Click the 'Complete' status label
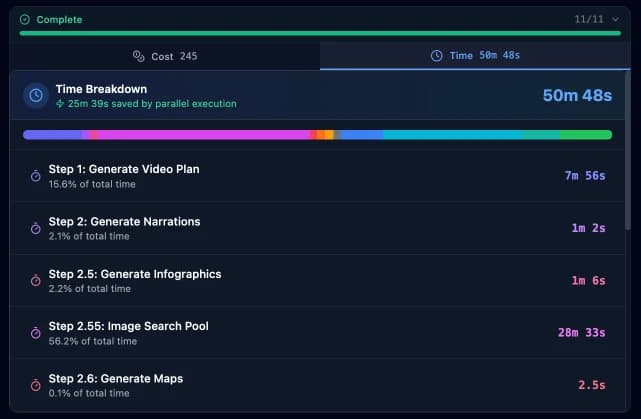This screenshot has width=641, height=419. [x=59, y=20]
